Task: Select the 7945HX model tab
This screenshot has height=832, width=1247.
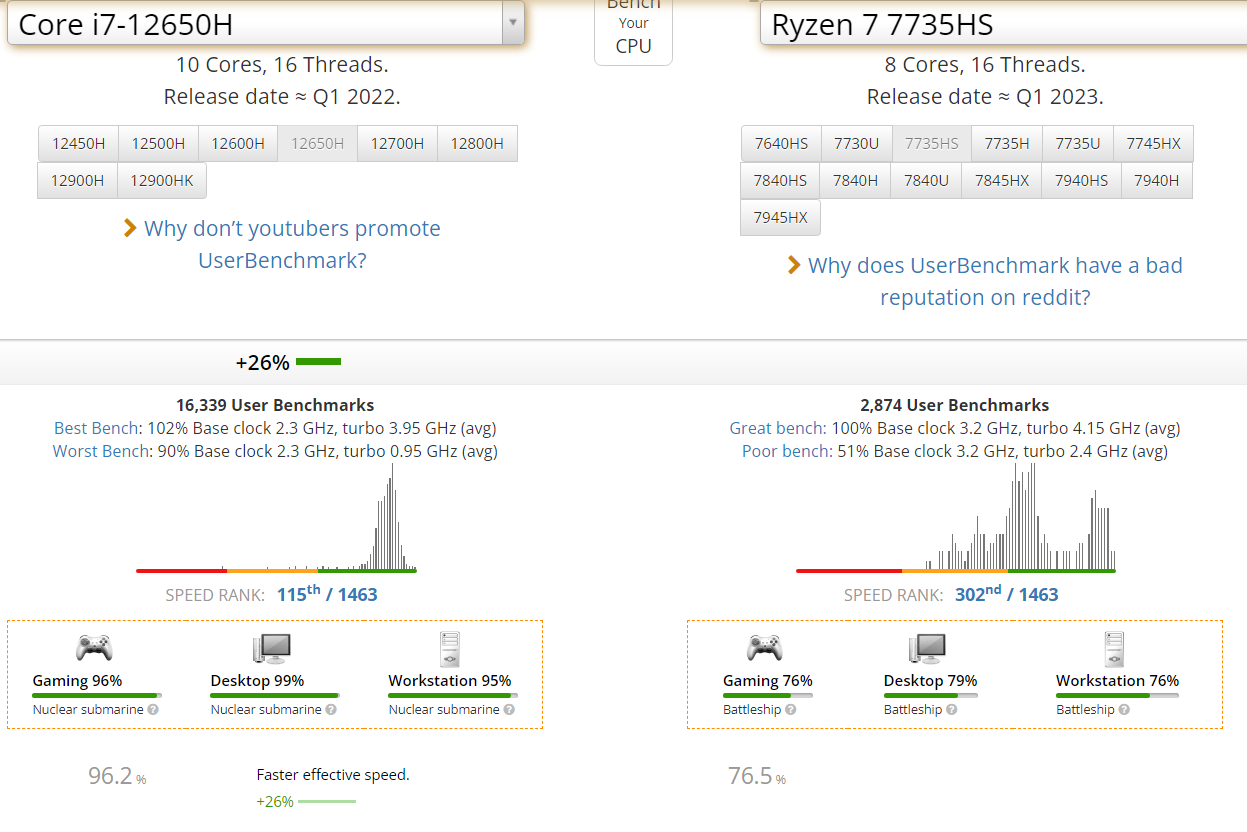Action: 781,217
